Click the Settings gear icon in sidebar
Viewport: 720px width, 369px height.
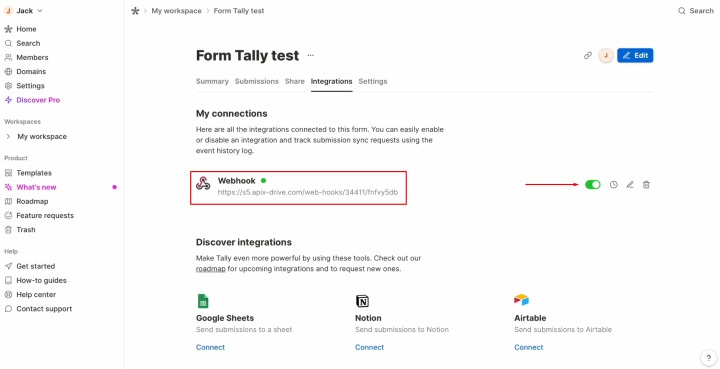click(8, 86)
